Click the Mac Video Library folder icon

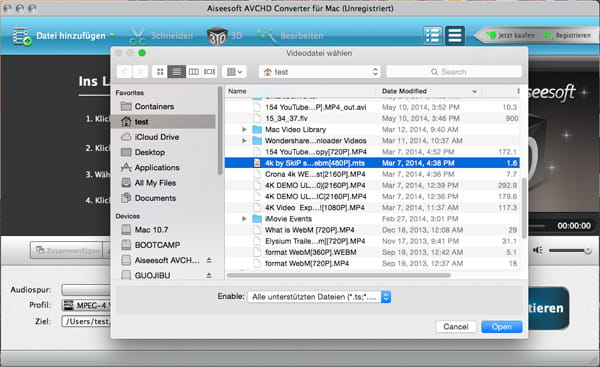[257, 129]
